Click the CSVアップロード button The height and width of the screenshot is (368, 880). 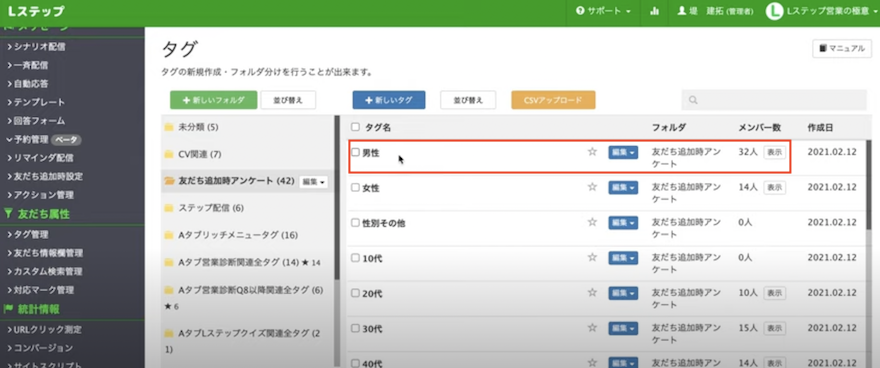(x=553, y=100)
